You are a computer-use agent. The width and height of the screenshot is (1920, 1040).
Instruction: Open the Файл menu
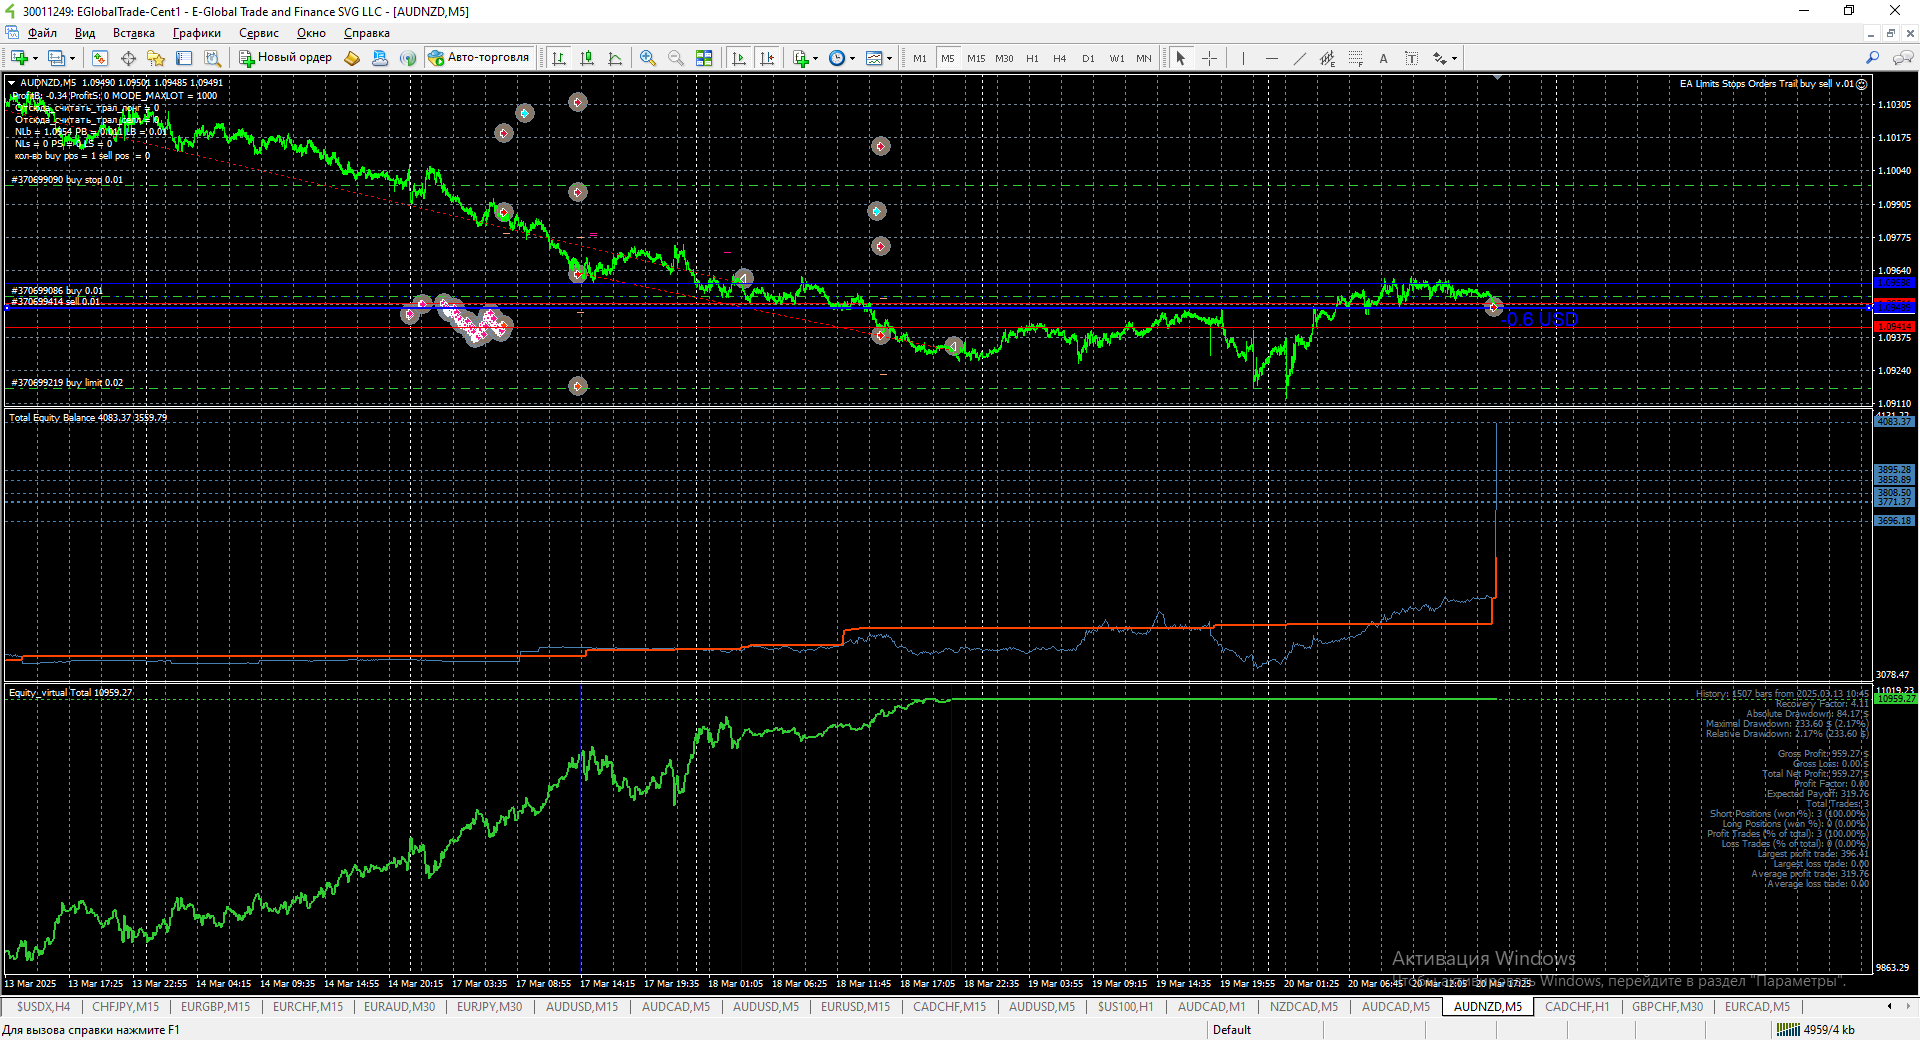pos(42,33)
